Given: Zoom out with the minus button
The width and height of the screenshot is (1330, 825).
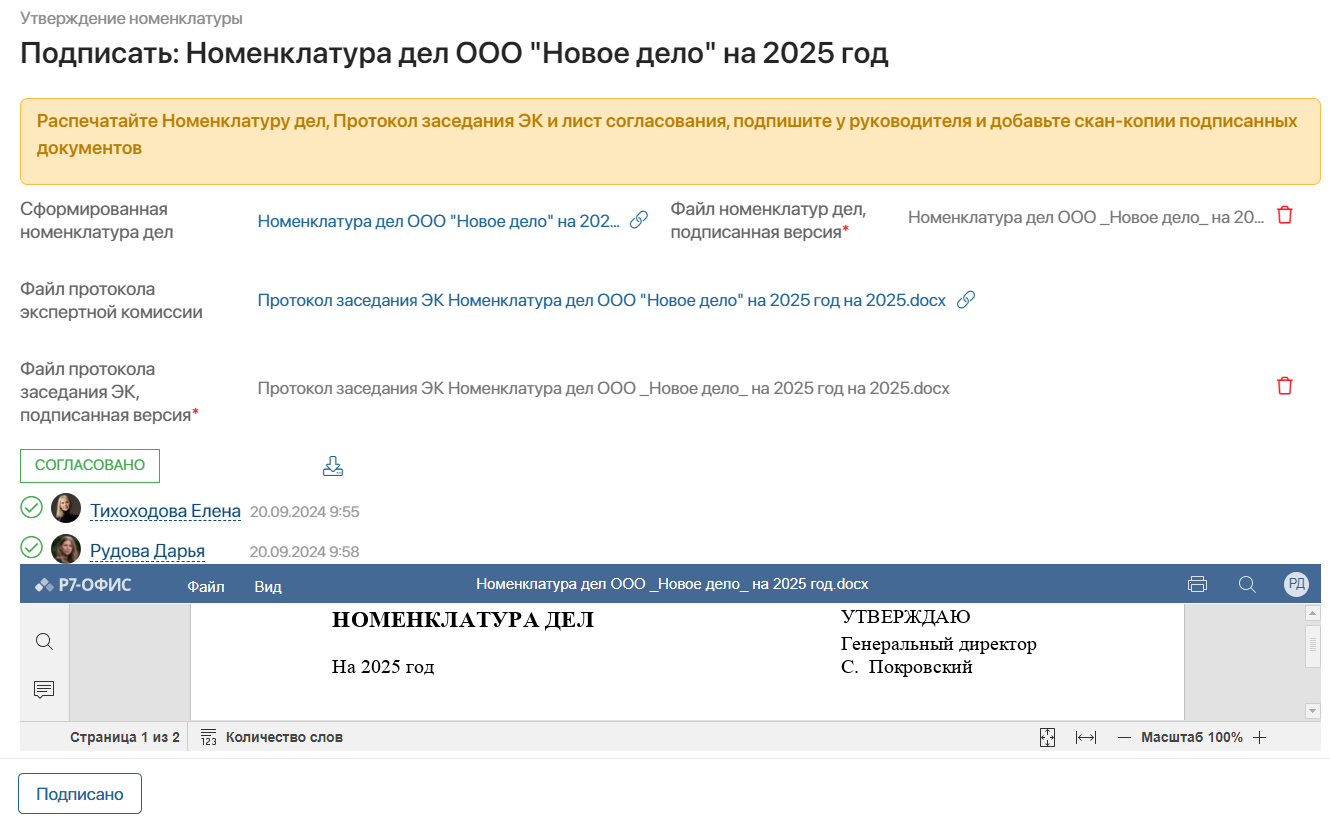Looking at the screenshot, I should point(1124,738).
